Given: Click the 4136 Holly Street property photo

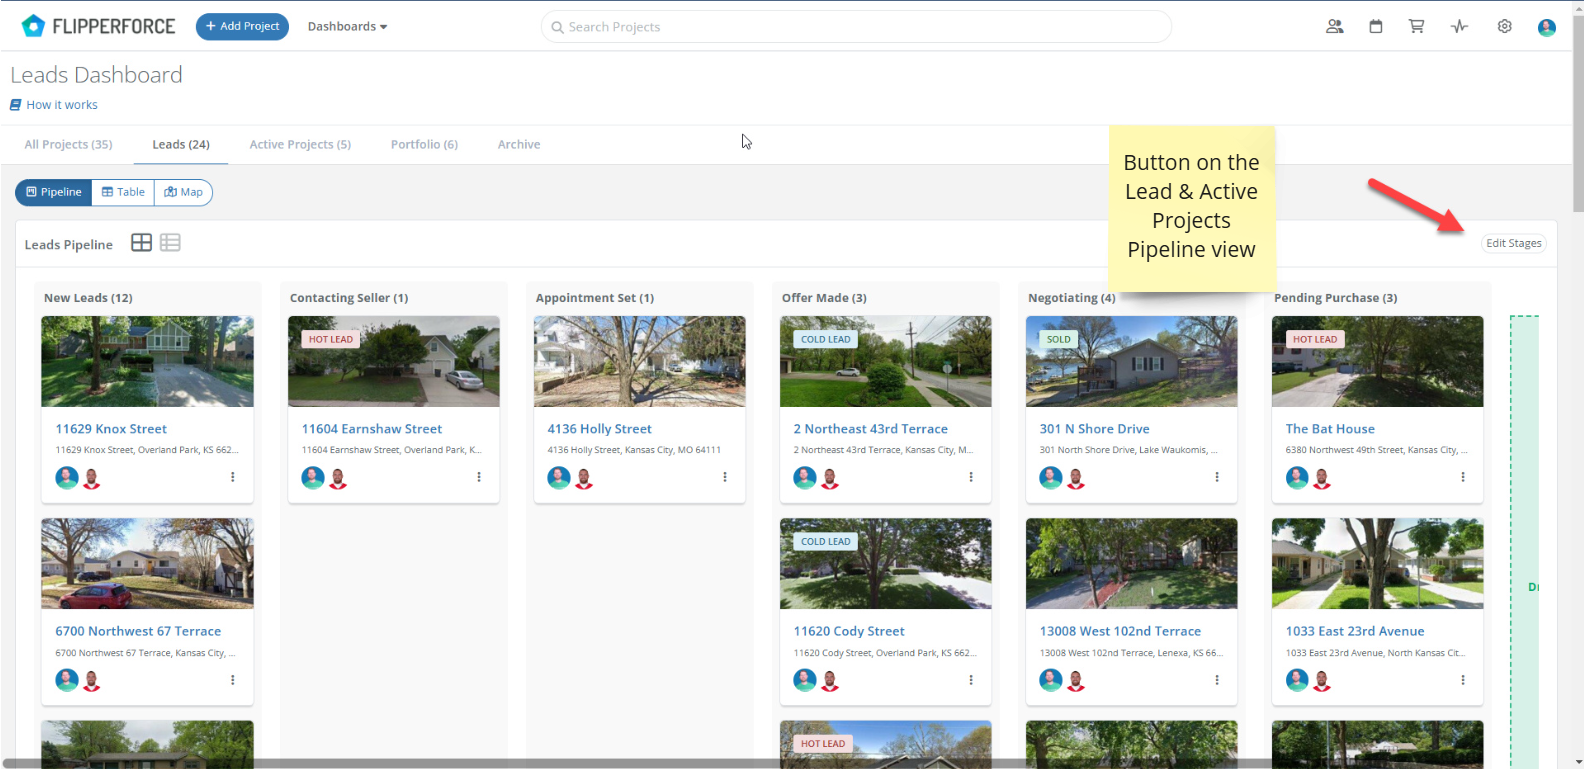Looking at the screenshot, I should pyautogui.click(x=639, y=361).
